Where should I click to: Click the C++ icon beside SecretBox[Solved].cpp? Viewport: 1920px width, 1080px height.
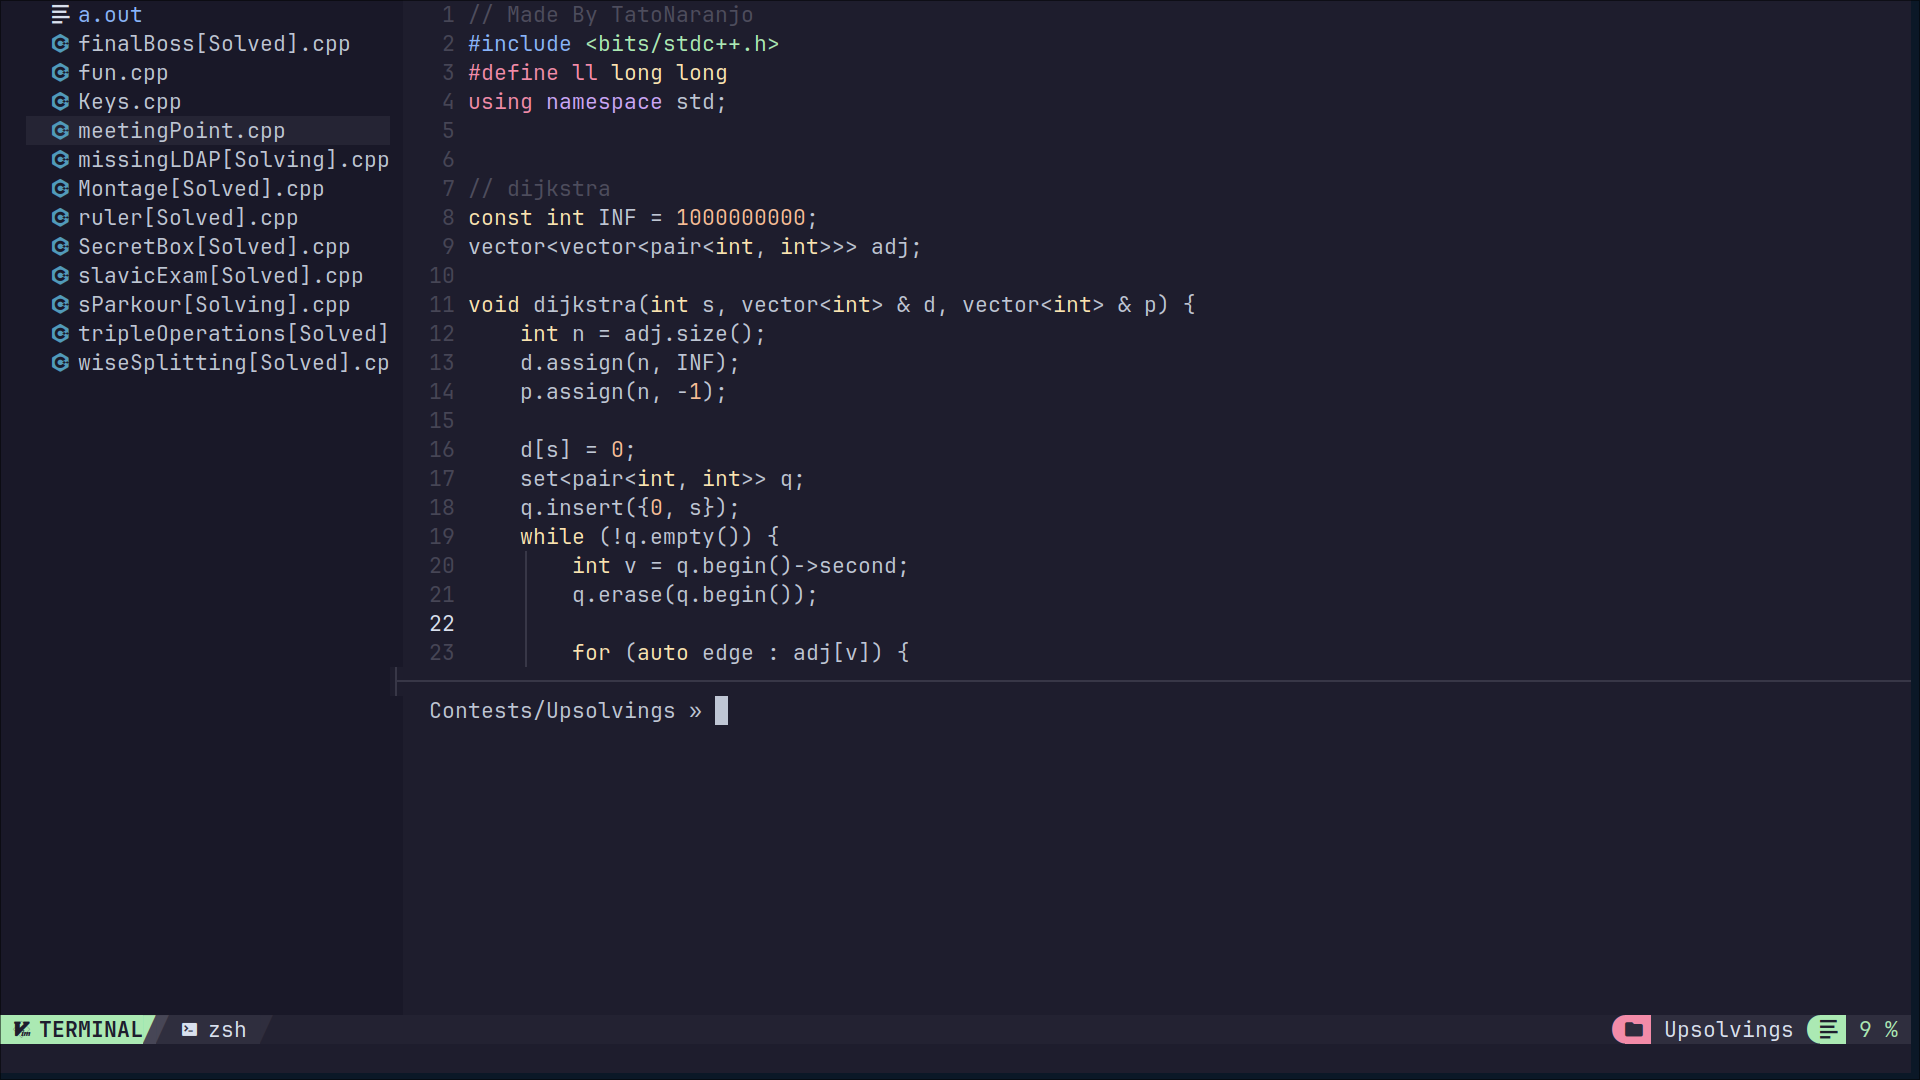click(x=60, y=247)
